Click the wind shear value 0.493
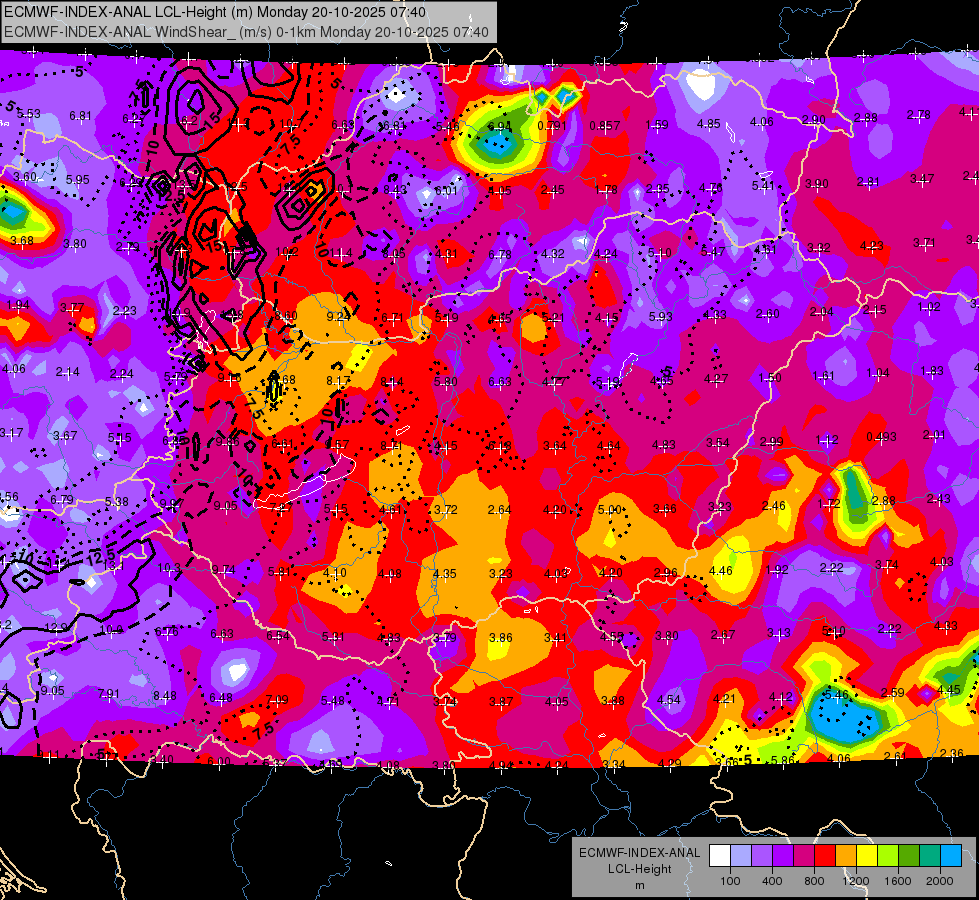Image resolution: width=979 pixels, height=900 pixels. point(881,437)
